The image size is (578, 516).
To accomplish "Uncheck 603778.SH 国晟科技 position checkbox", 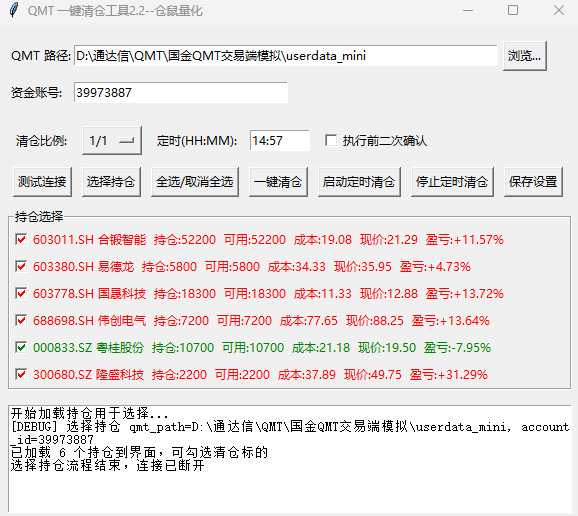I will [x=21, y=294].
